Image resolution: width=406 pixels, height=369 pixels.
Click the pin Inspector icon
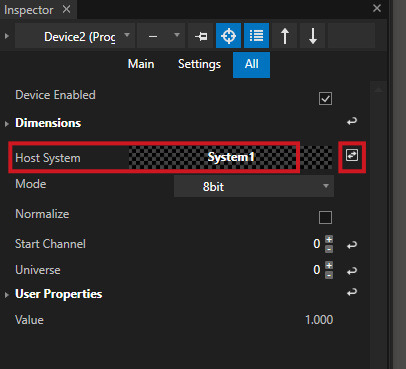tap(201, 36)
